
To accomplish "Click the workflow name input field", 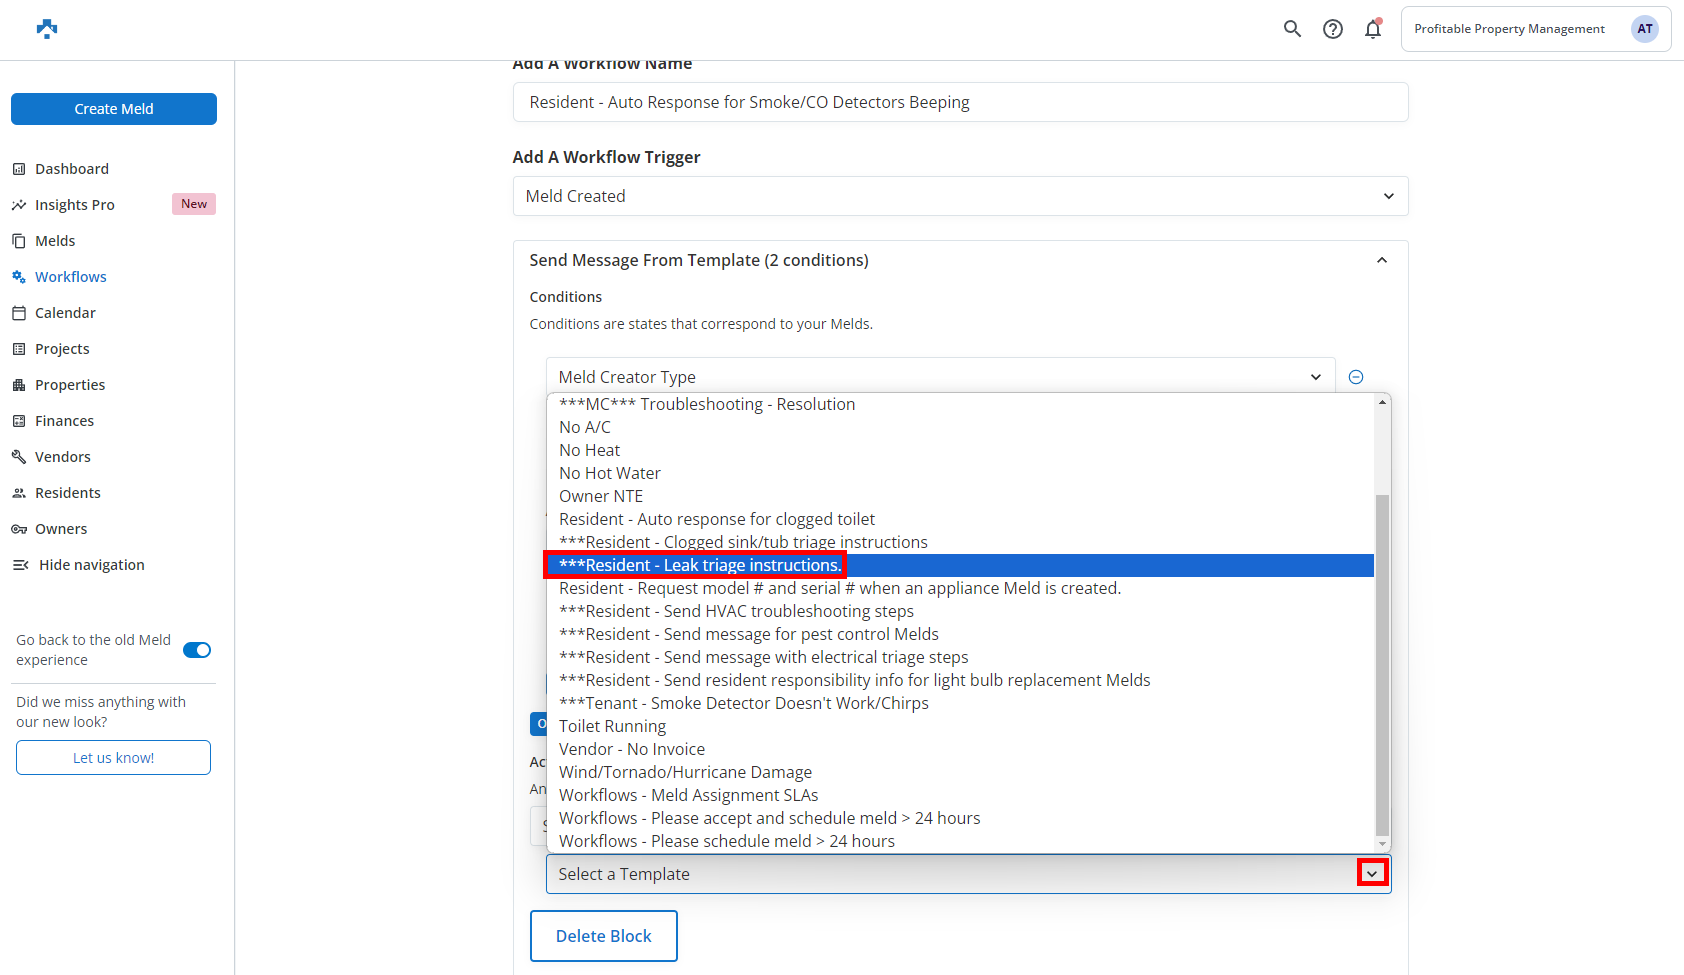I will coord(960,102).
